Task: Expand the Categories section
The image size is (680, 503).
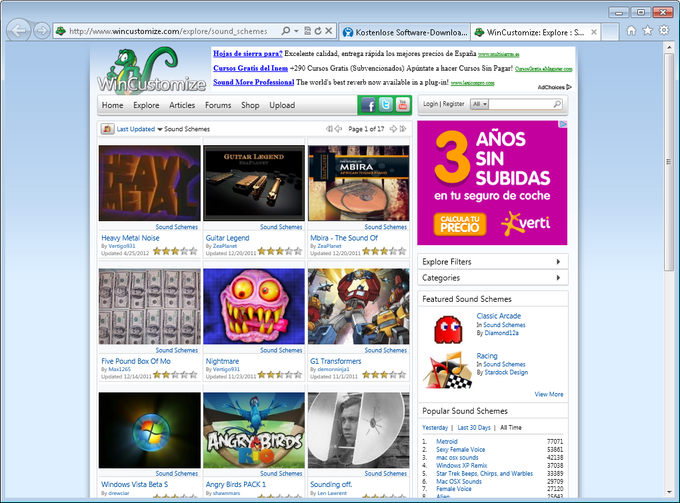Action: pyautogui.click(x=493, y=278)
